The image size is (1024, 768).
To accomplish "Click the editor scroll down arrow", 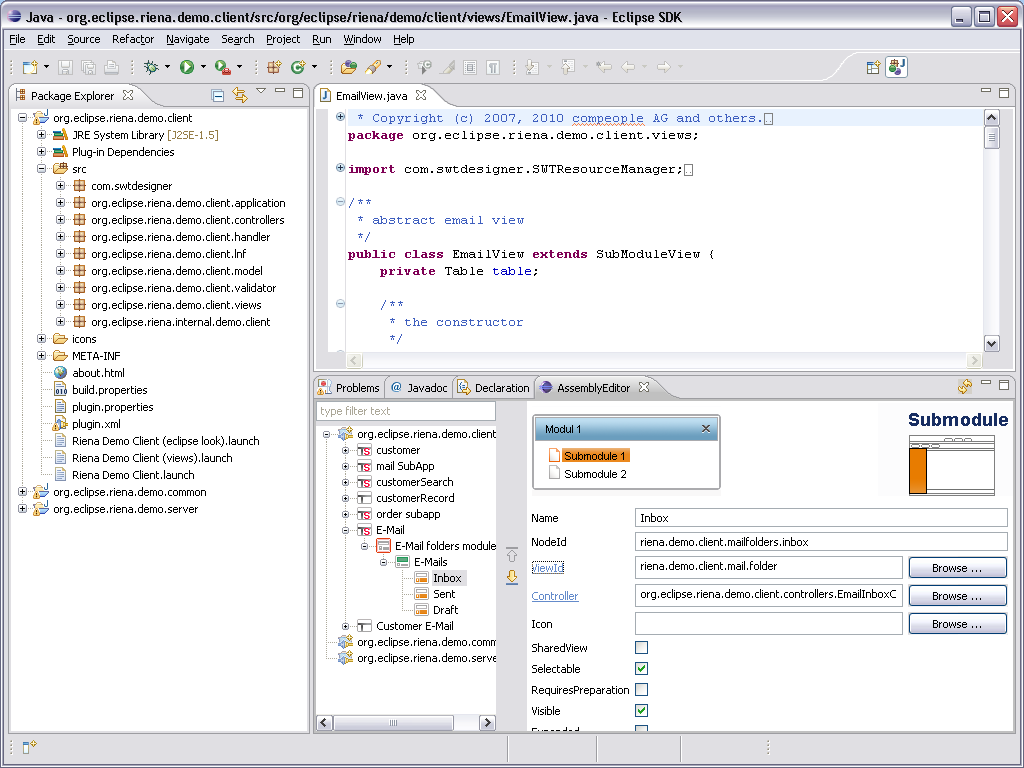I will [991, 344].
